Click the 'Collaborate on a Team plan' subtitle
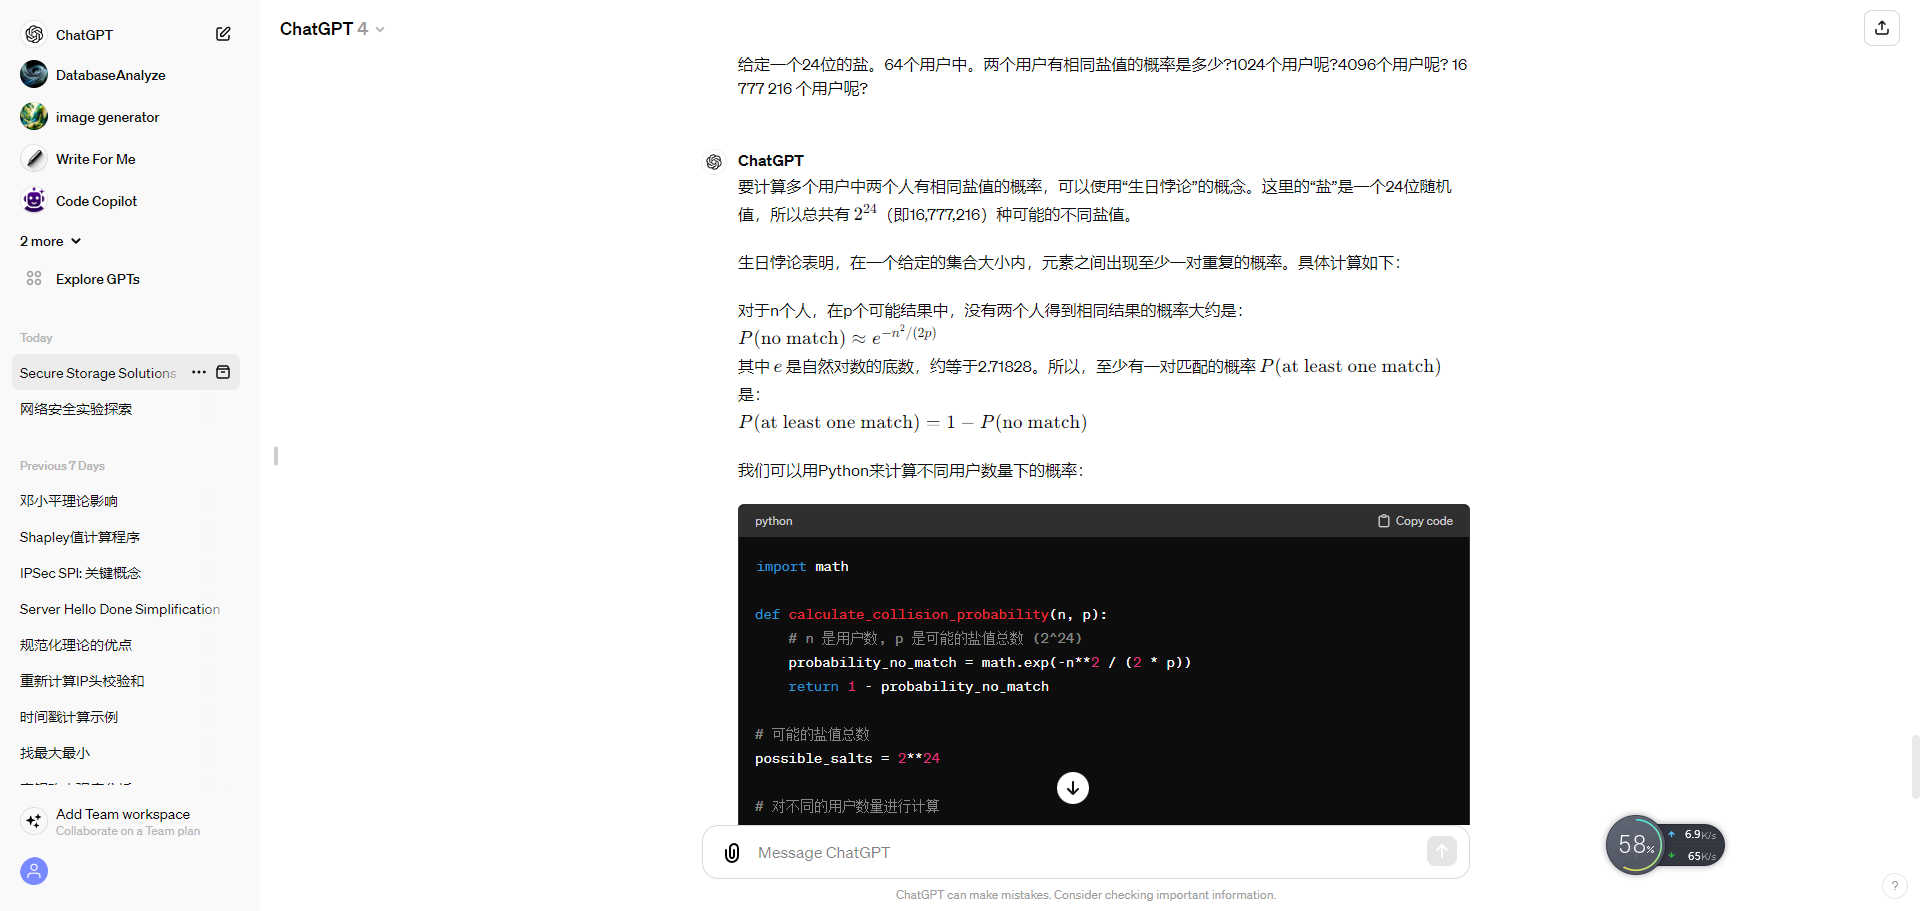 click(x=128, y=831)
